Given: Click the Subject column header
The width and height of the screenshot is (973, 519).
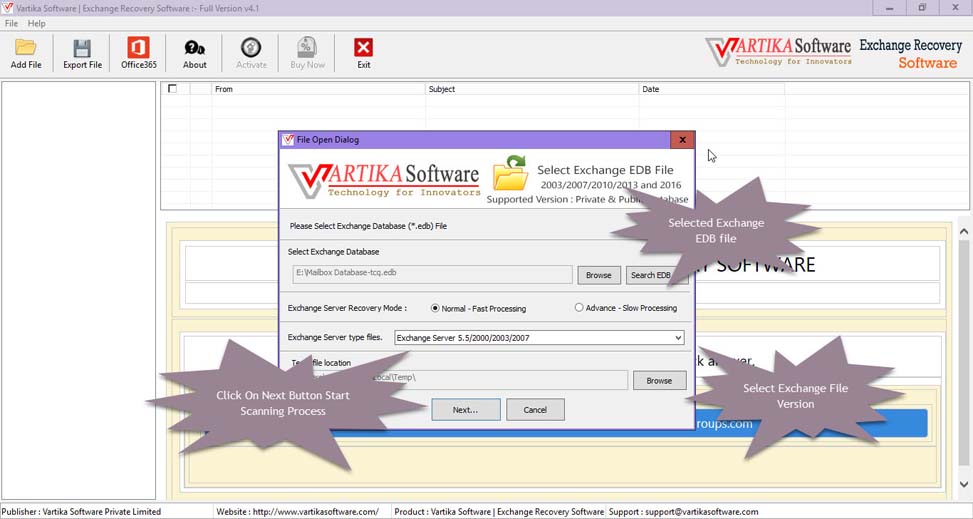Looking at the screenshot, I should coord(532,89).
